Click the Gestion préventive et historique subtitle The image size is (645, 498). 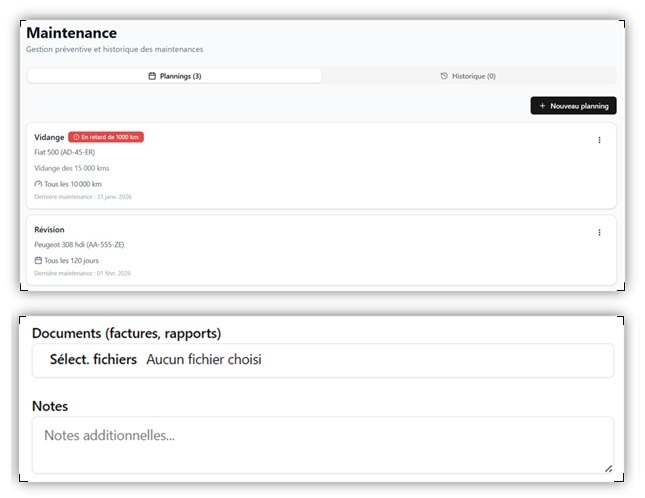114,49
